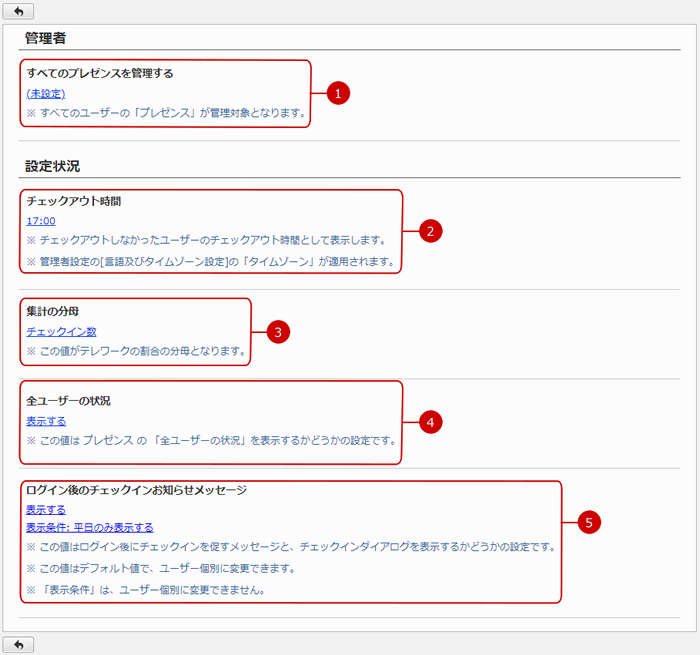Click the チェックアウト時間 label

click(74, 201)
